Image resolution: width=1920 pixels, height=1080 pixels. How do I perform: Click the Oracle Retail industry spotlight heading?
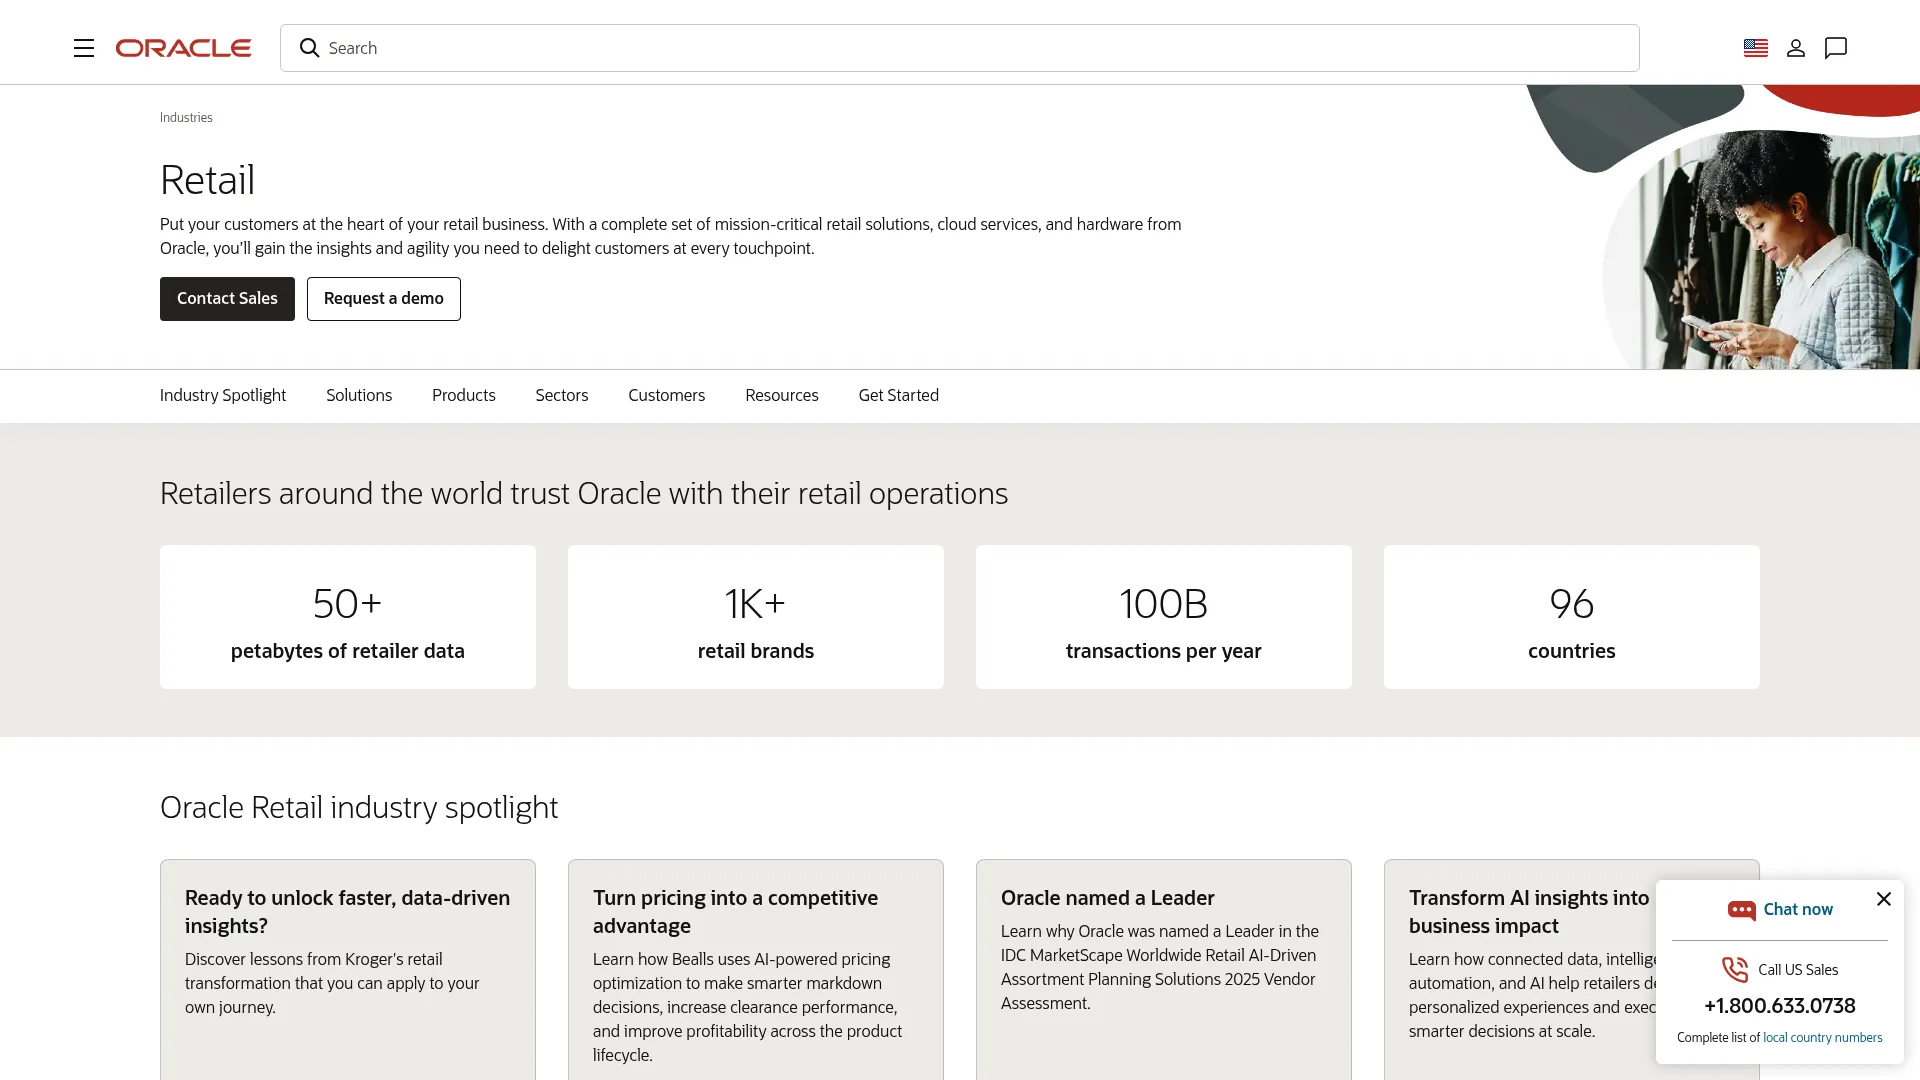[359, 807]
